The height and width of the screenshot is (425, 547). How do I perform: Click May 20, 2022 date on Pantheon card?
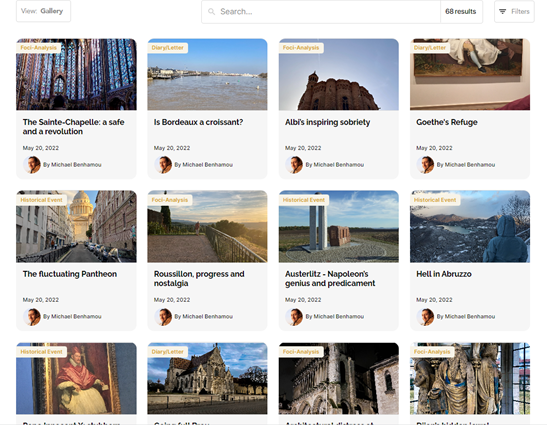pos(41,300)
